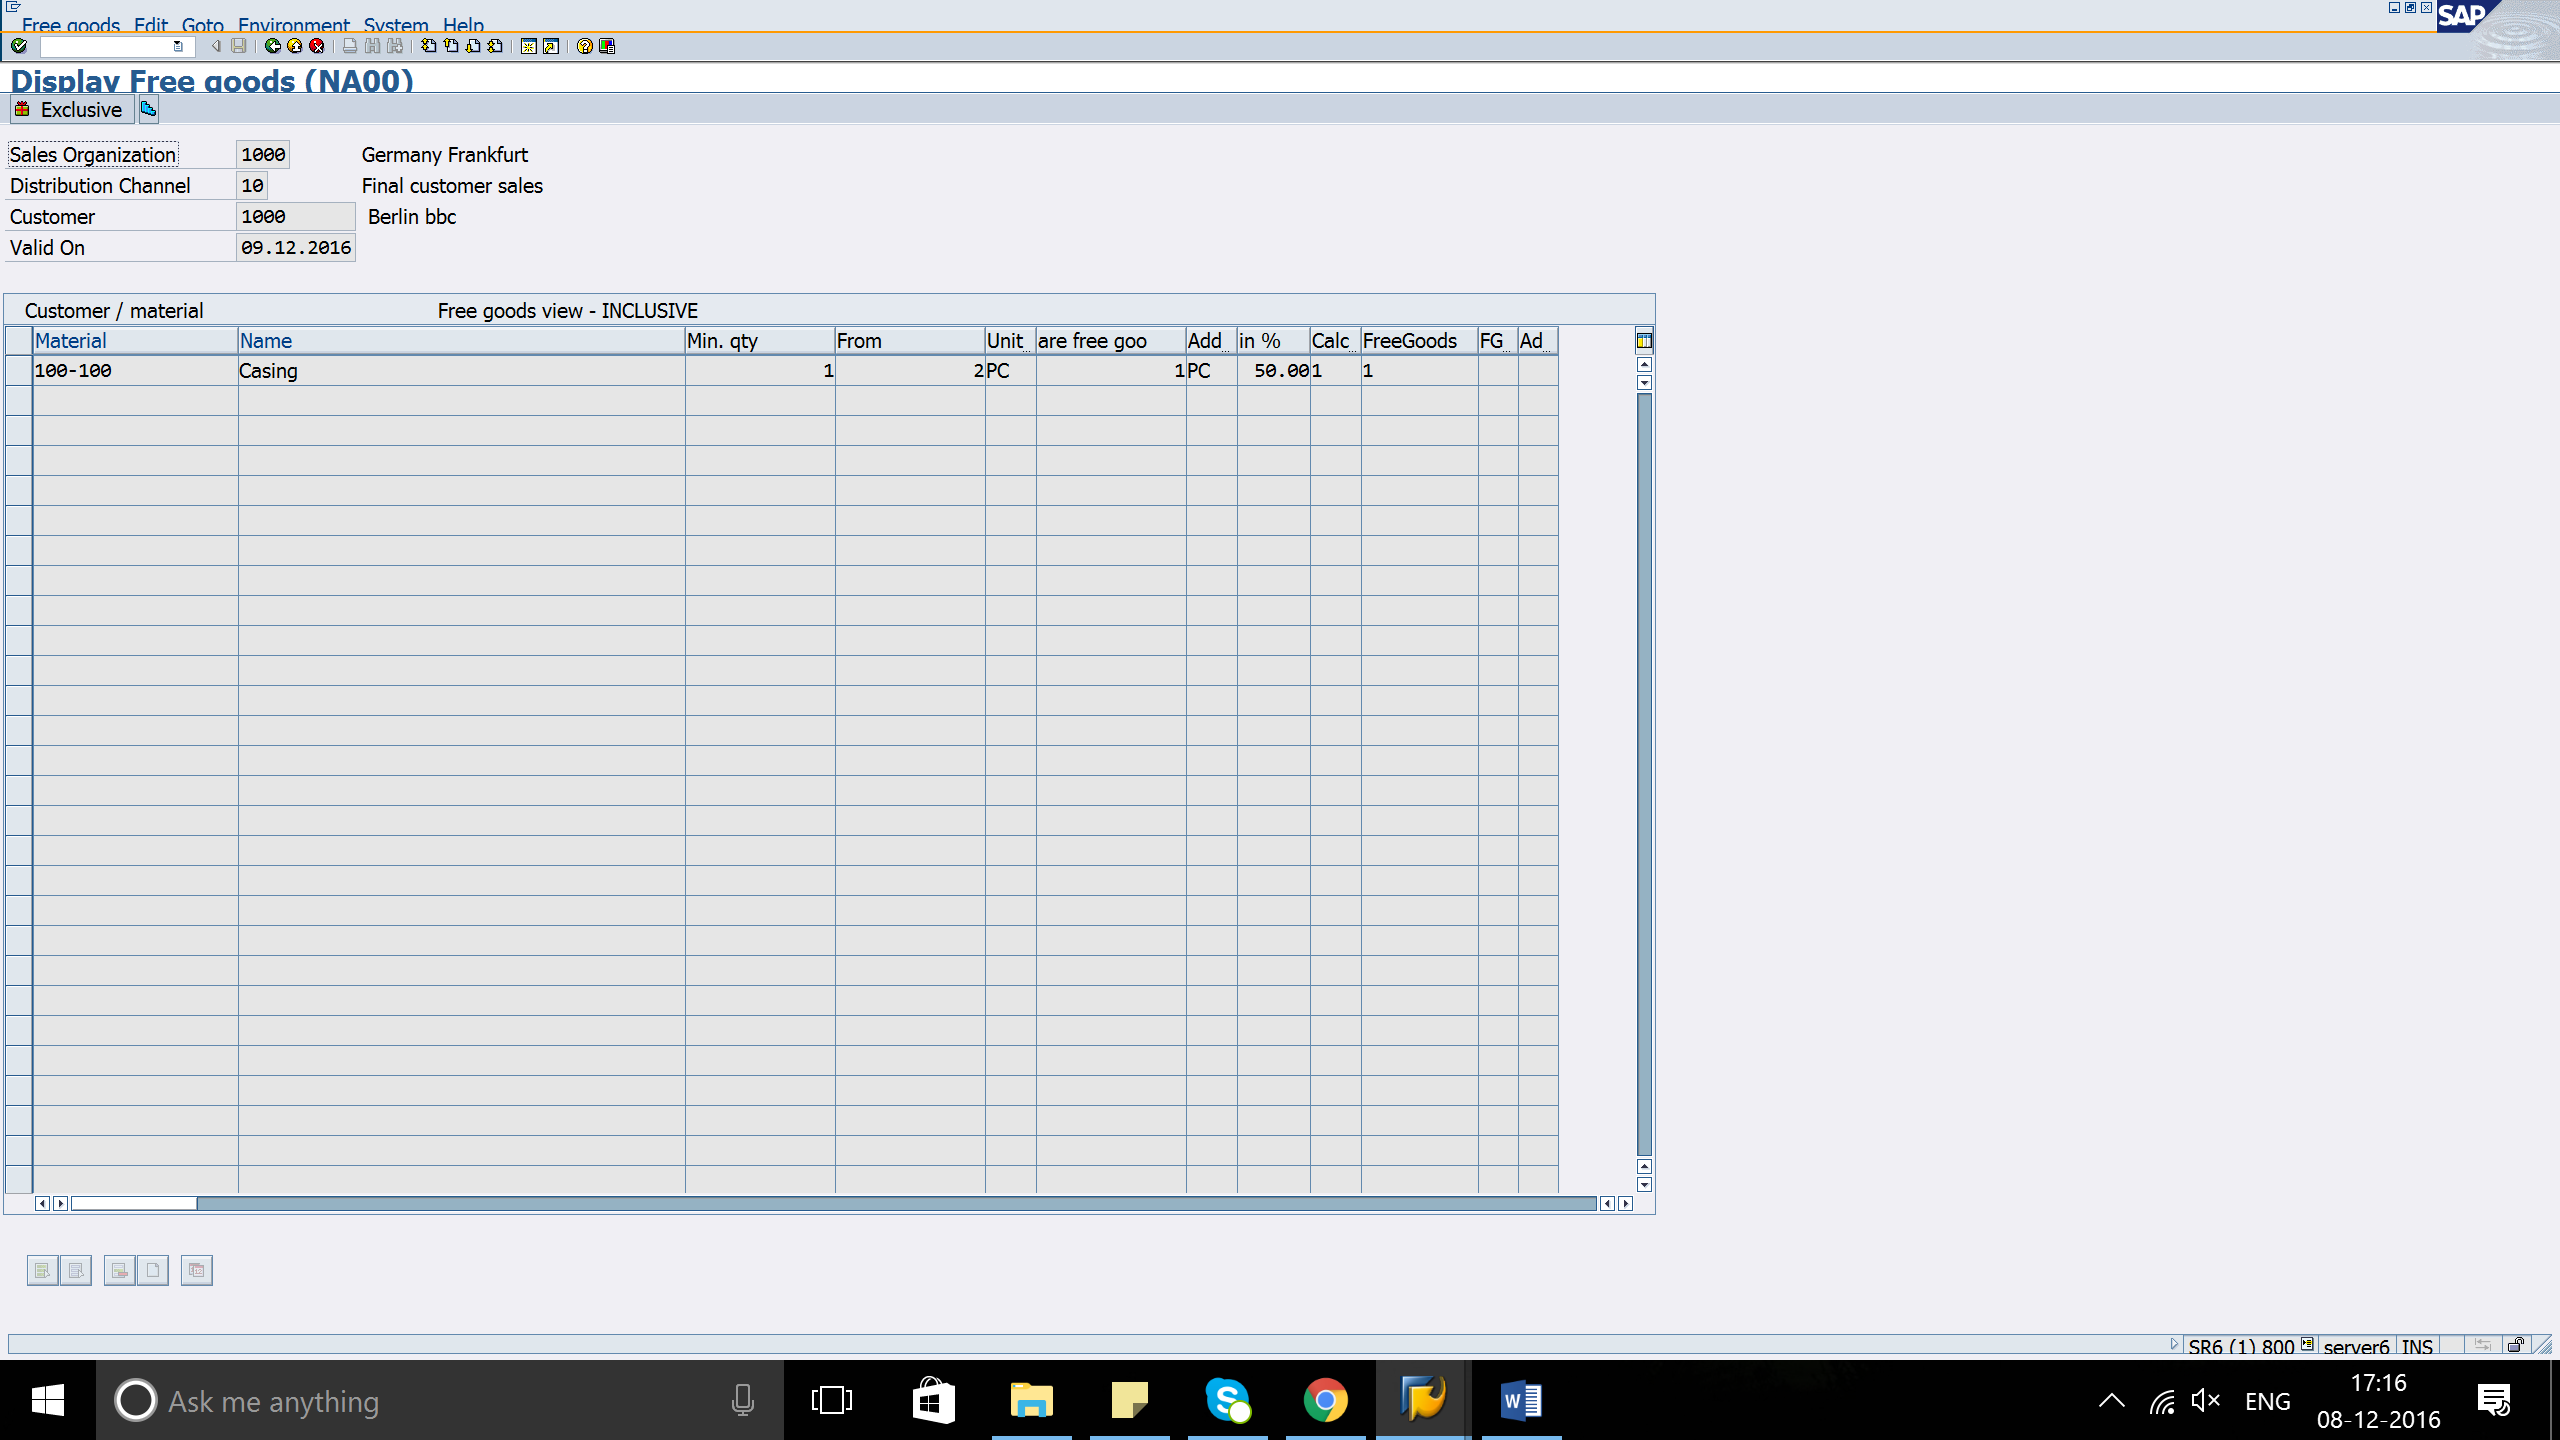This screenshot has width=2560, height=1440.
Task: Click the Customer field value 1000
Action: (x=296, y=217)
